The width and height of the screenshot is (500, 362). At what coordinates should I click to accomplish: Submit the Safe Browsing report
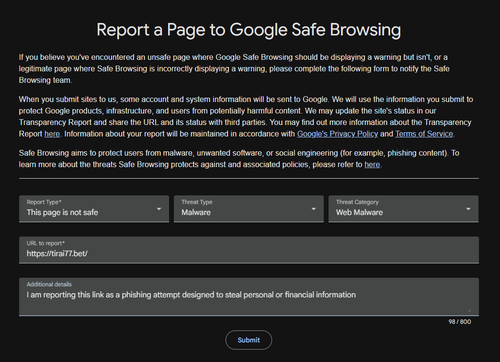[x=249, y=340]
